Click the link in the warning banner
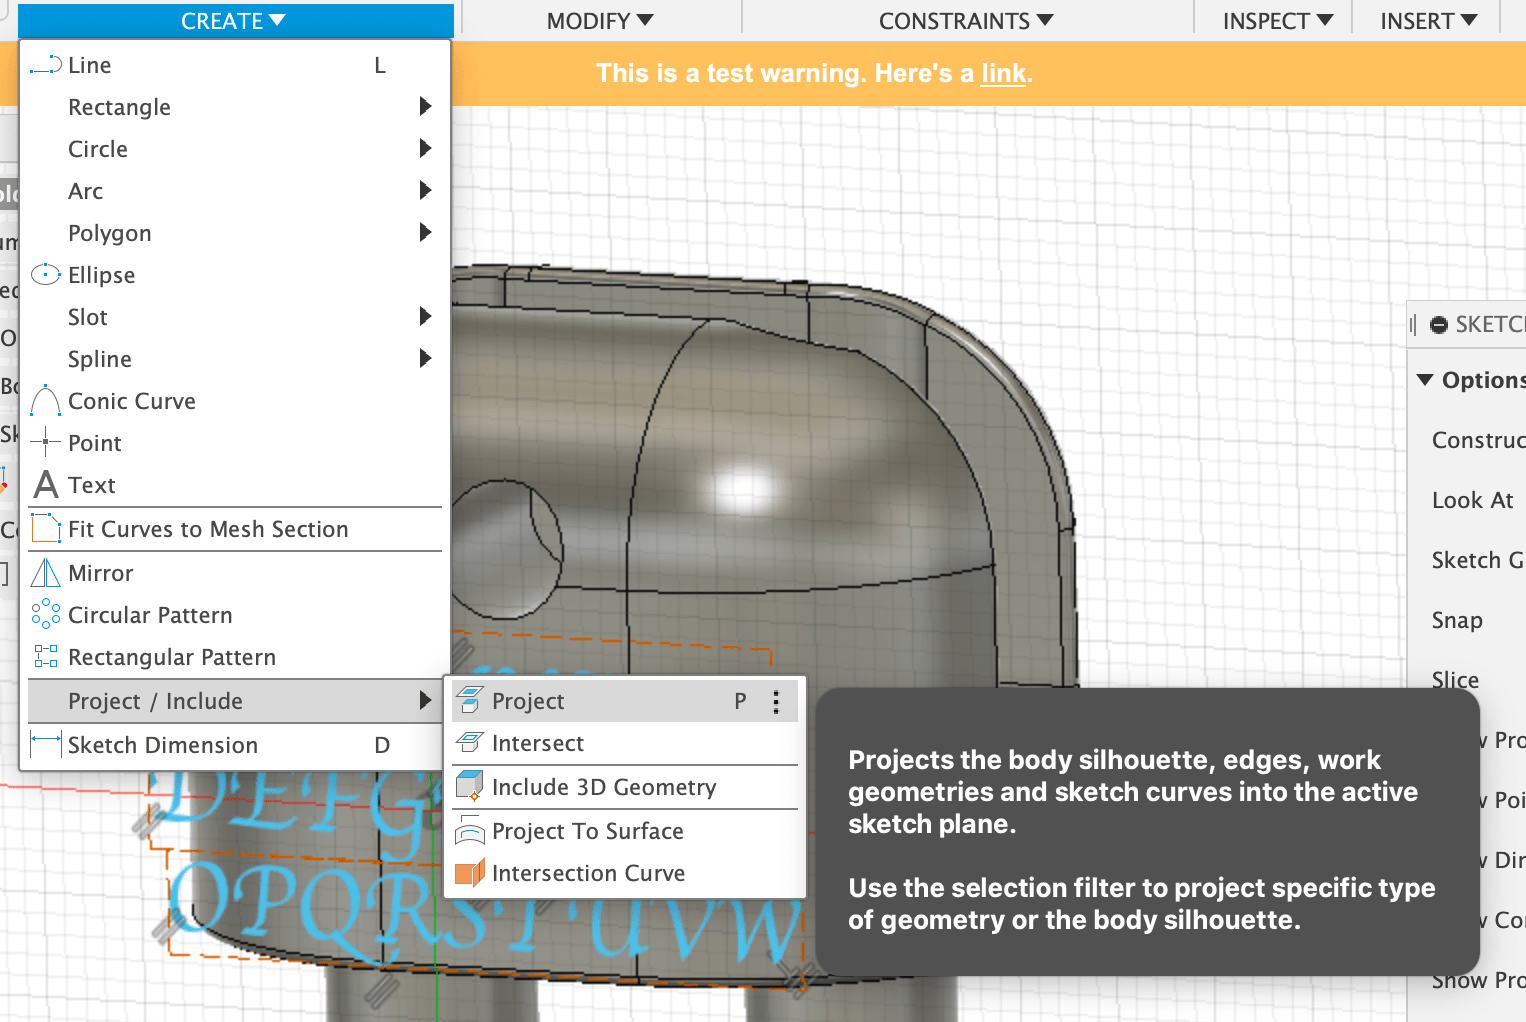This screenshot has height=1022, width=1526. click(x=1003, y=73)
